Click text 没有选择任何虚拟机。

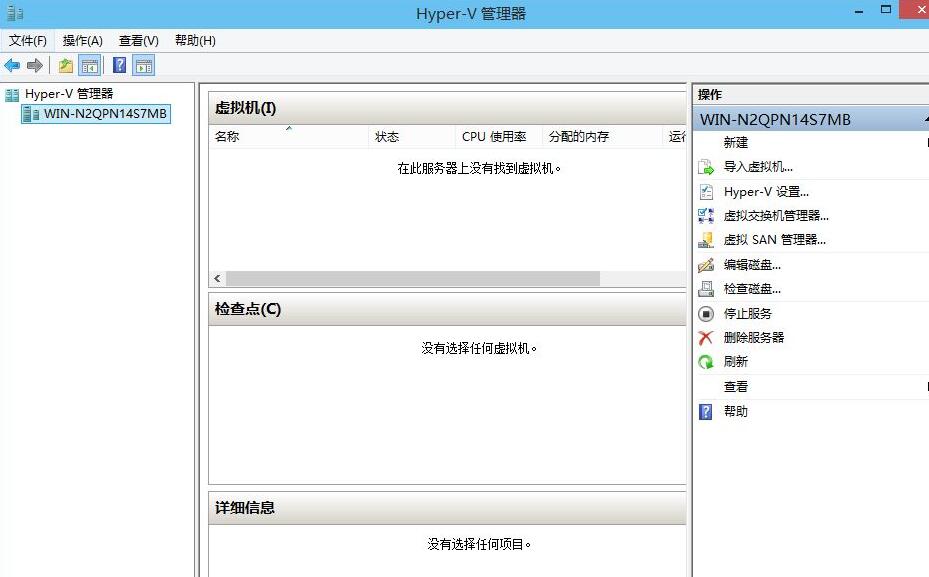coord(479,349)
